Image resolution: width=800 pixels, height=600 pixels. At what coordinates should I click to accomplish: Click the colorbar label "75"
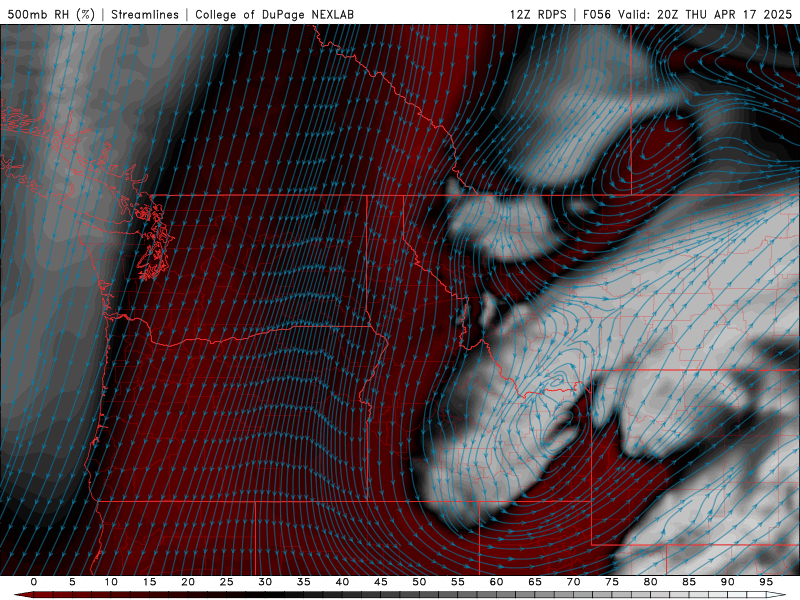612,582
